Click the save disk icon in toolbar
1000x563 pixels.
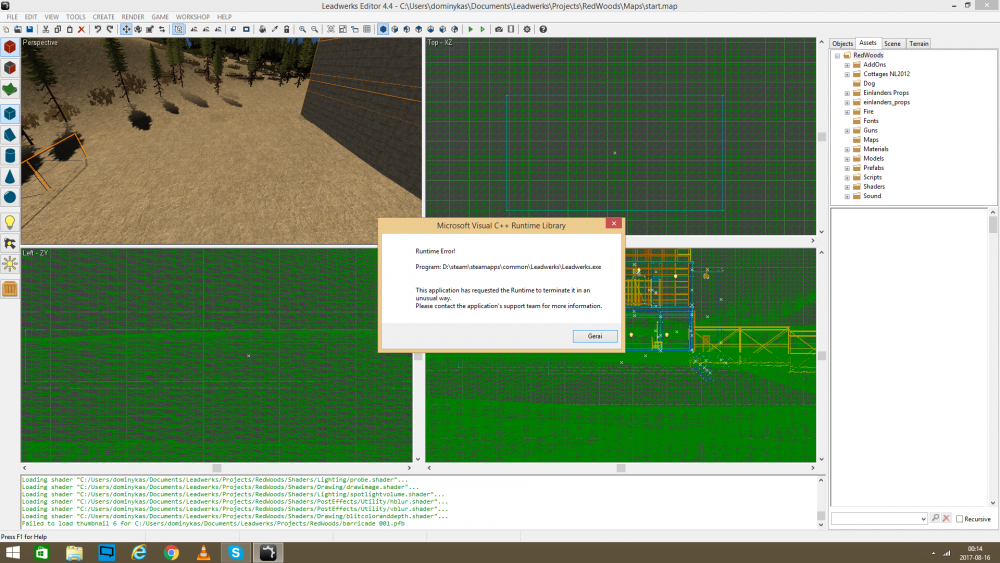(30, 29)
